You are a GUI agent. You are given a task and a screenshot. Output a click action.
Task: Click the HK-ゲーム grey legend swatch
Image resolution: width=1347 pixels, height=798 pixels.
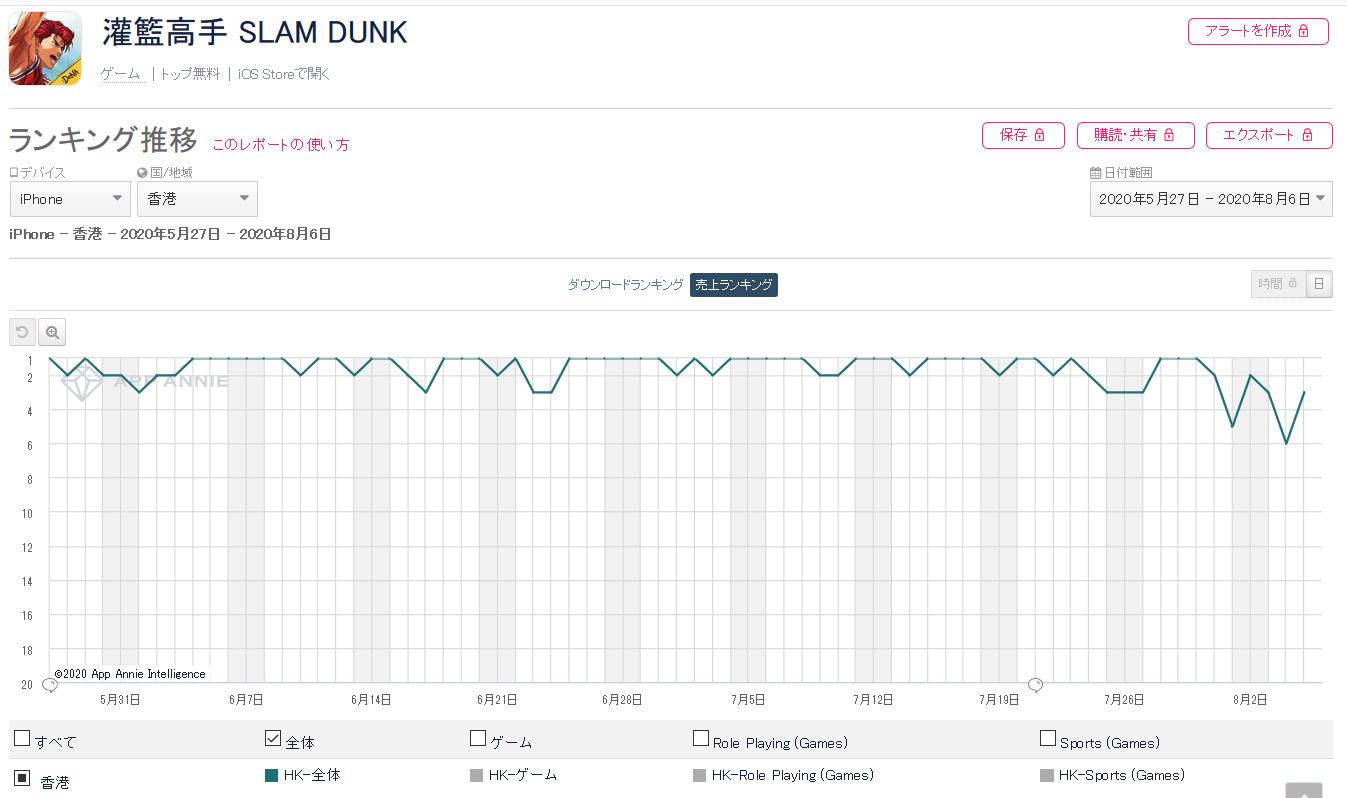tap(476, 775)
